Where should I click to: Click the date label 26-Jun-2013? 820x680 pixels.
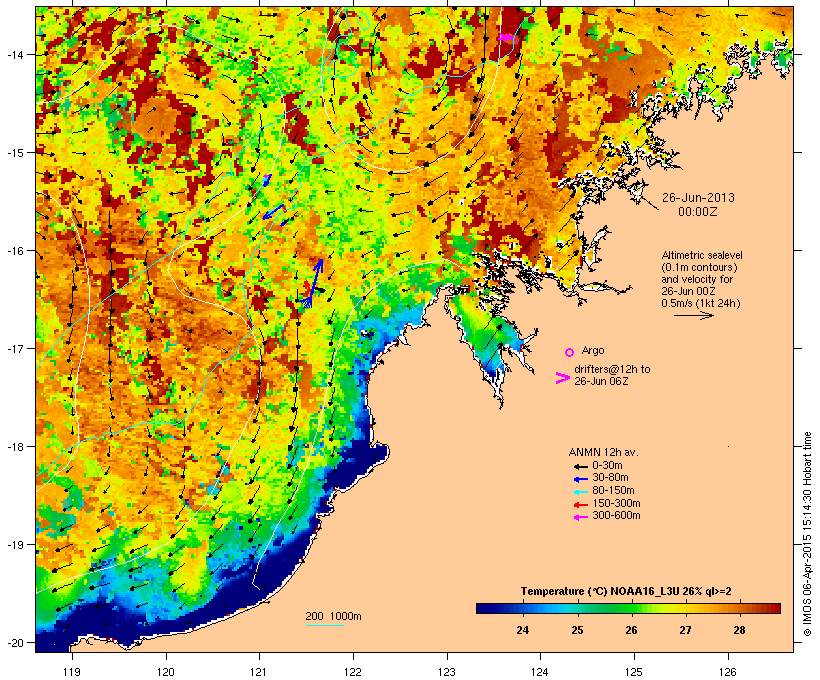point(698,198)
